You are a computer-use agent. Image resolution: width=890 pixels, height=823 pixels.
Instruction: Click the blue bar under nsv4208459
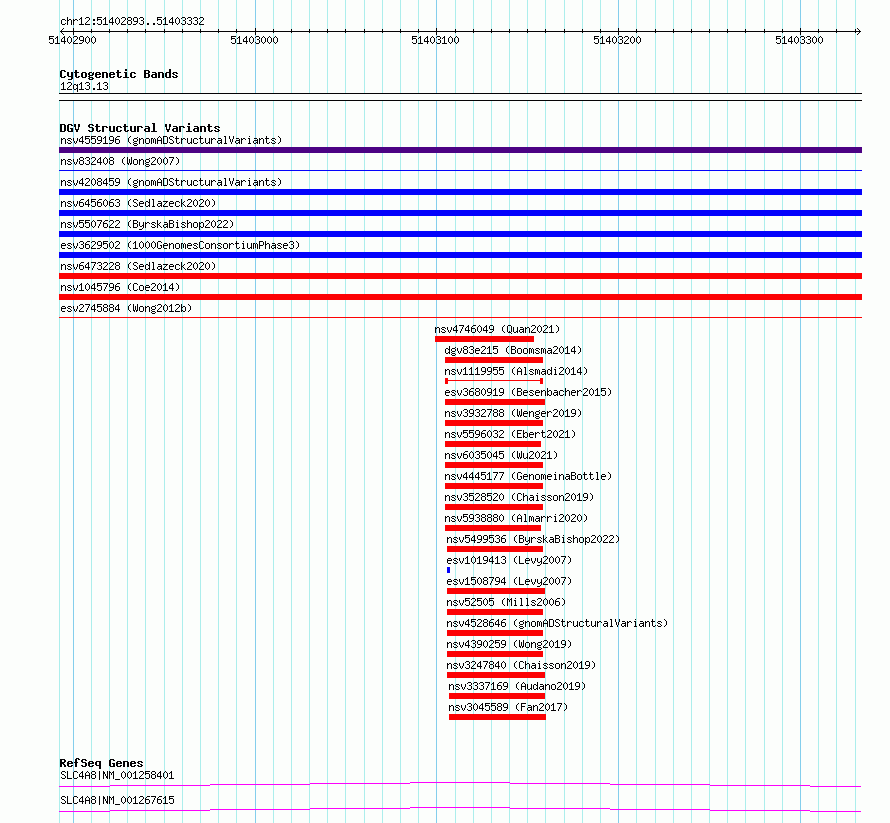(460, 192)
